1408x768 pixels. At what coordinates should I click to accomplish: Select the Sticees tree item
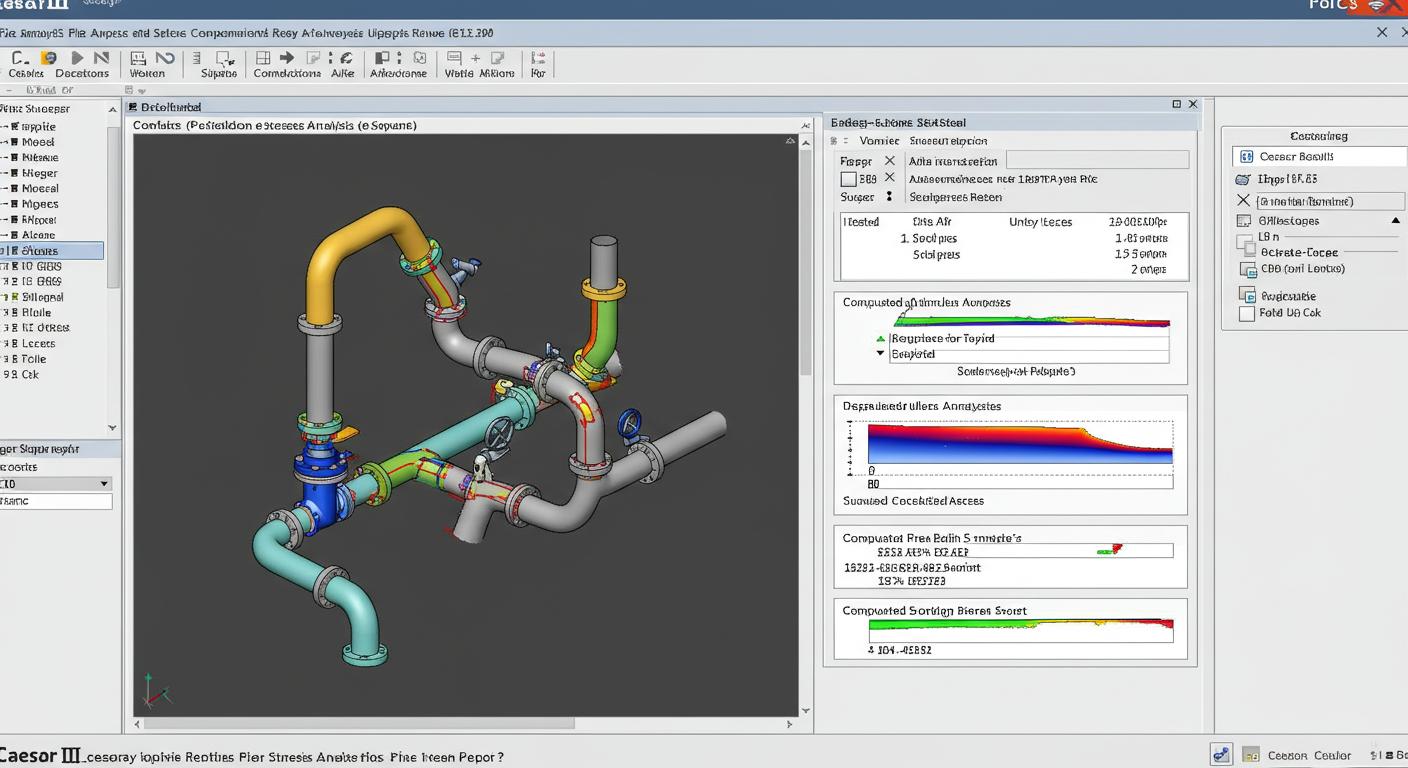(x=52, y=251)
